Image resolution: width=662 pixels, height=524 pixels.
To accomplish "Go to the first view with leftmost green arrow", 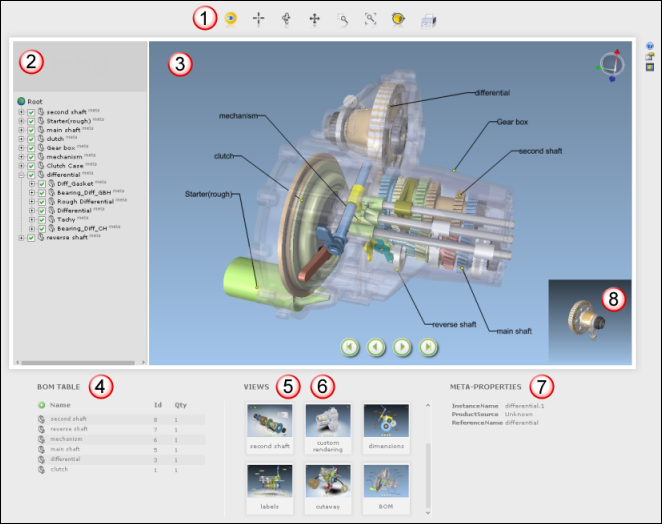I will (350, 347).
